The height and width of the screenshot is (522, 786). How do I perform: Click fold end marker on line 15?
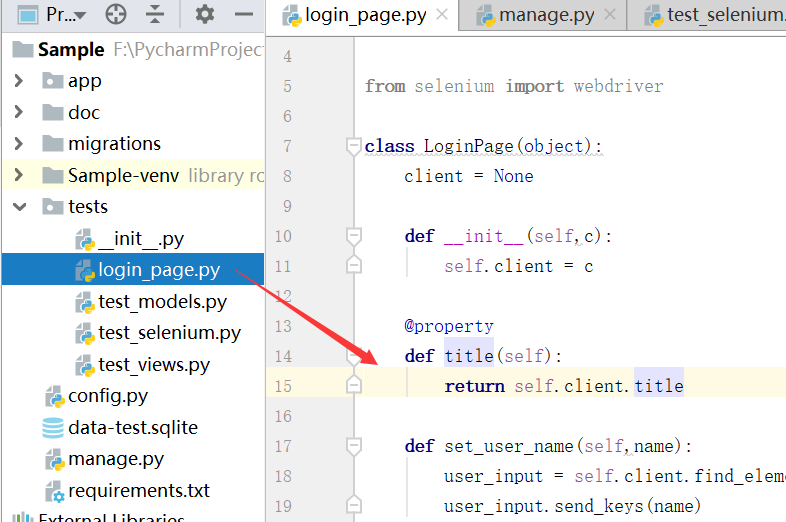353,385
